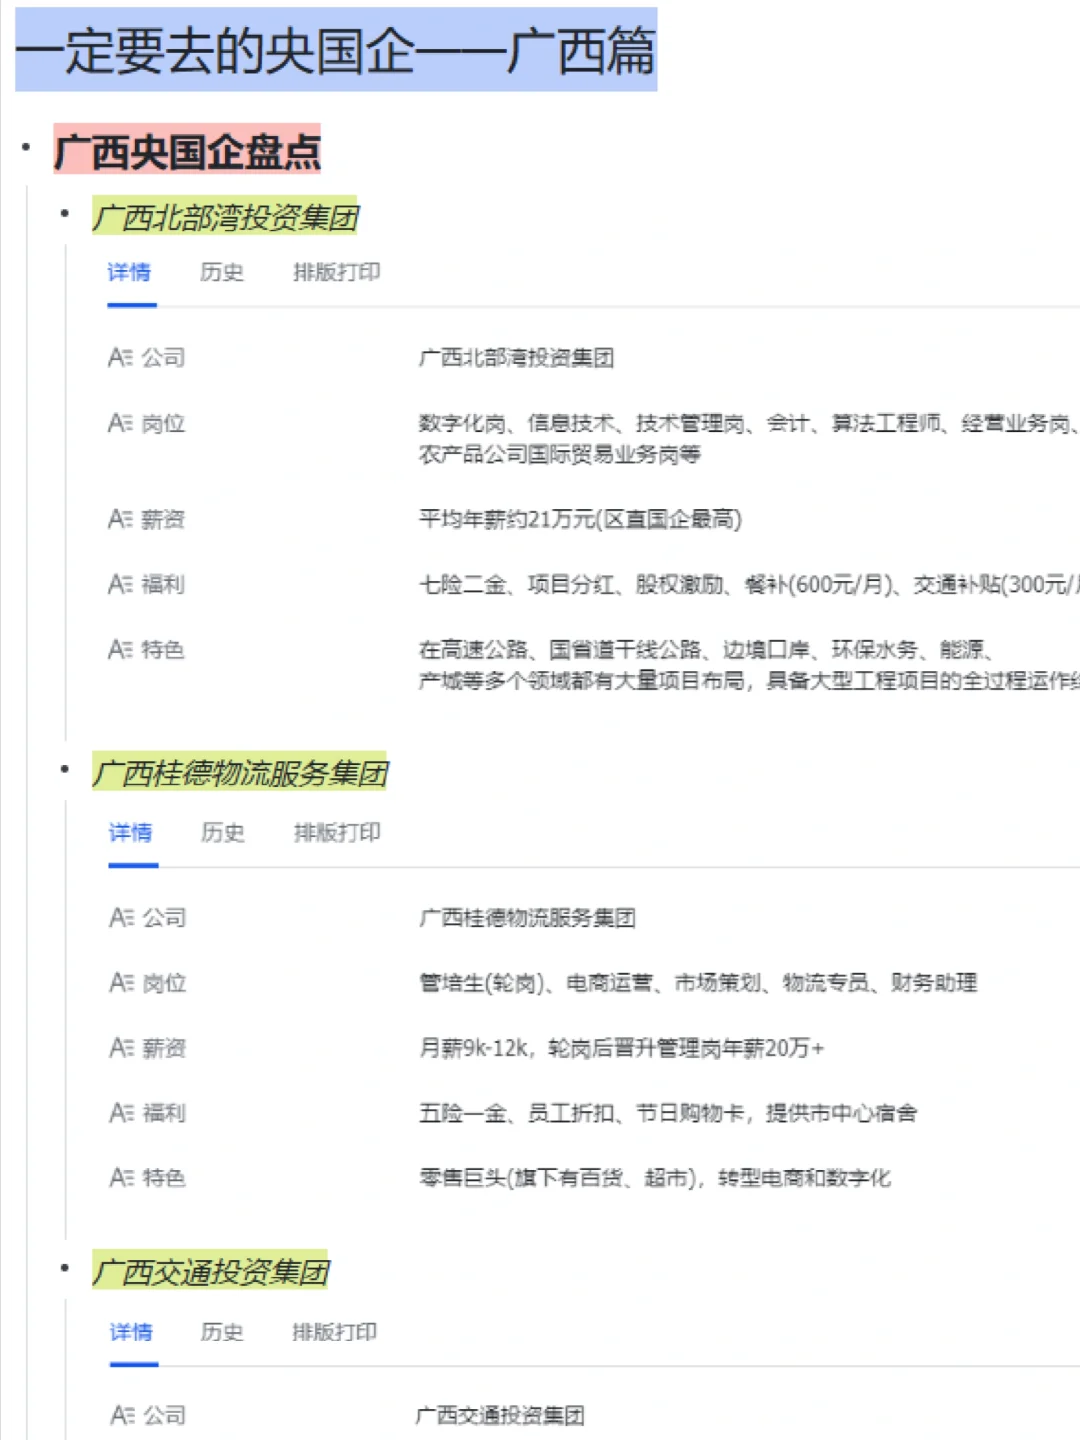Click the 特色 field label in 北部湾 section
1080x1440 pixels.
(163, 649)
